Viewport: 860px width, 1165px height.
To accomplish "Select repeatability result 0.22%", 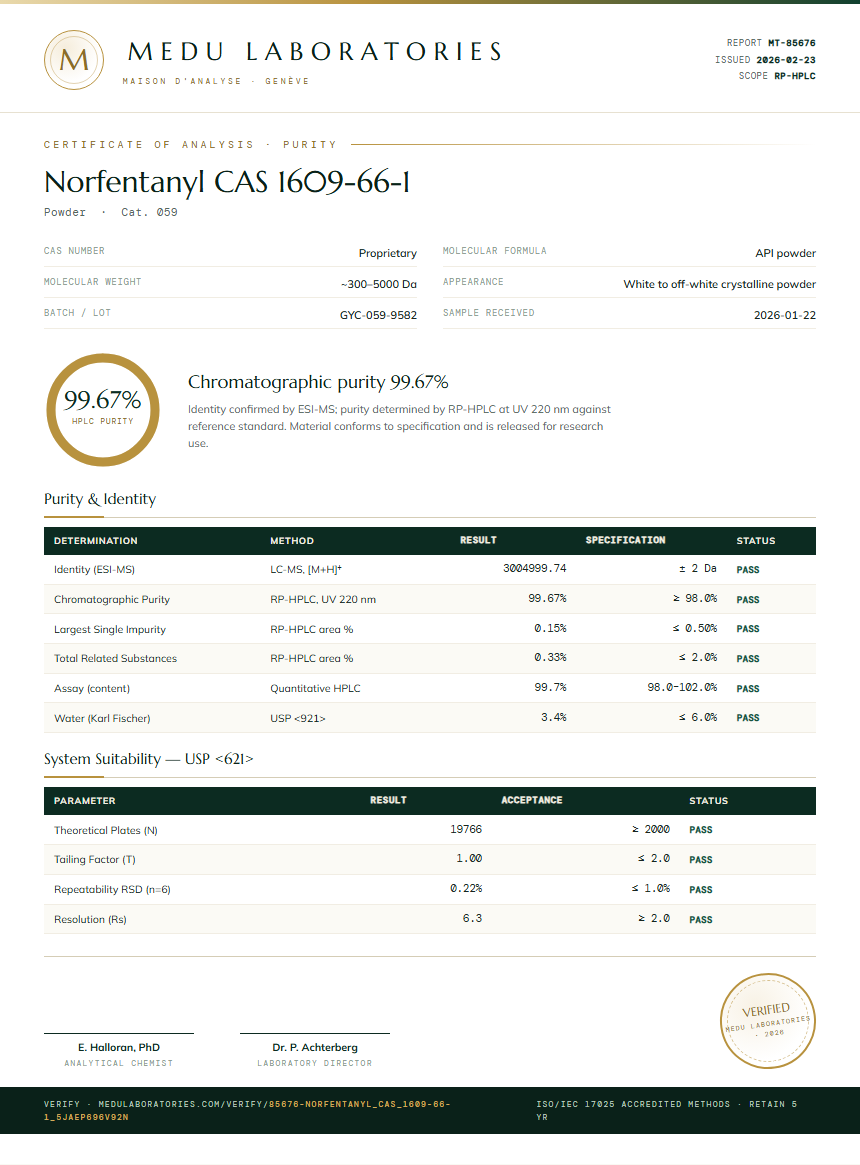I will (x=466, y=888).
